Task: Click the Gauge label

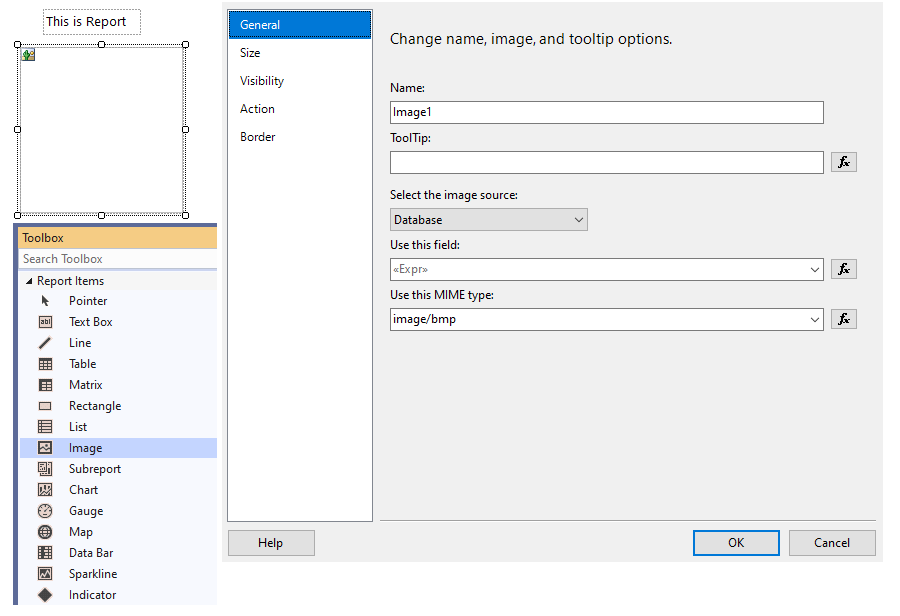Action: pos(86,511)
